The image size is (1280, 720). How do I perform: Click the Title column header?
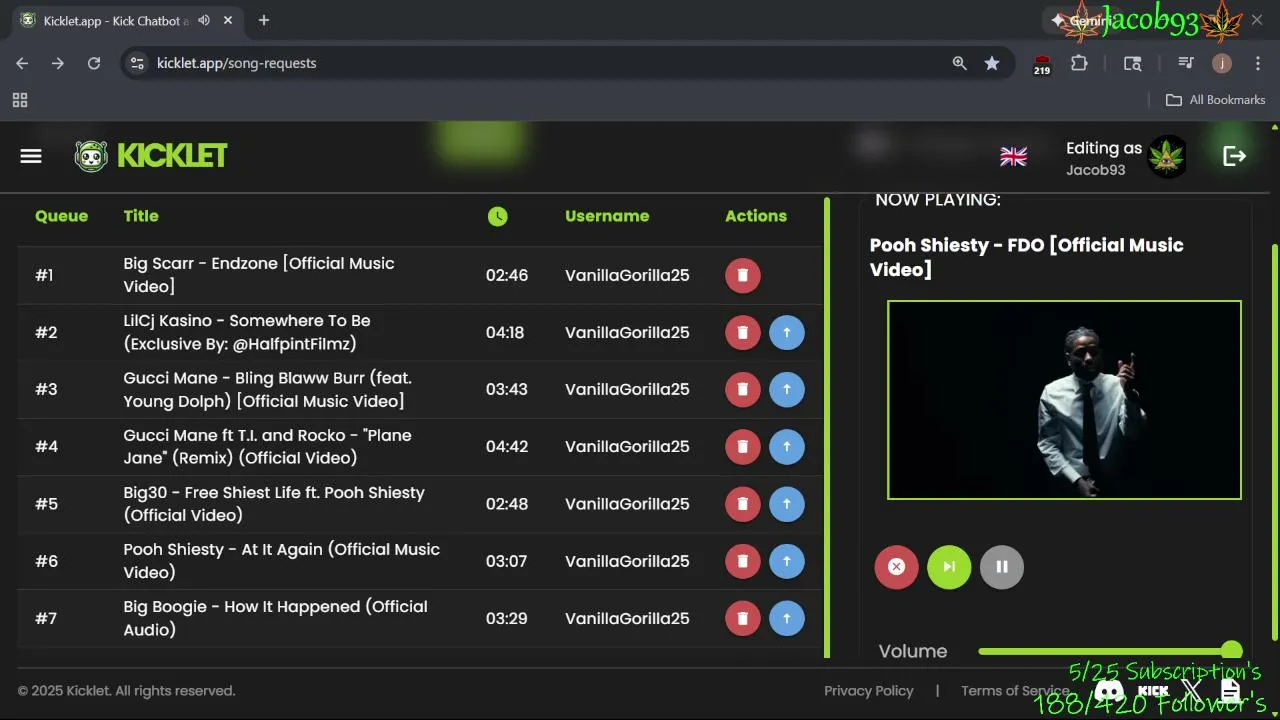tap(141, 216)
